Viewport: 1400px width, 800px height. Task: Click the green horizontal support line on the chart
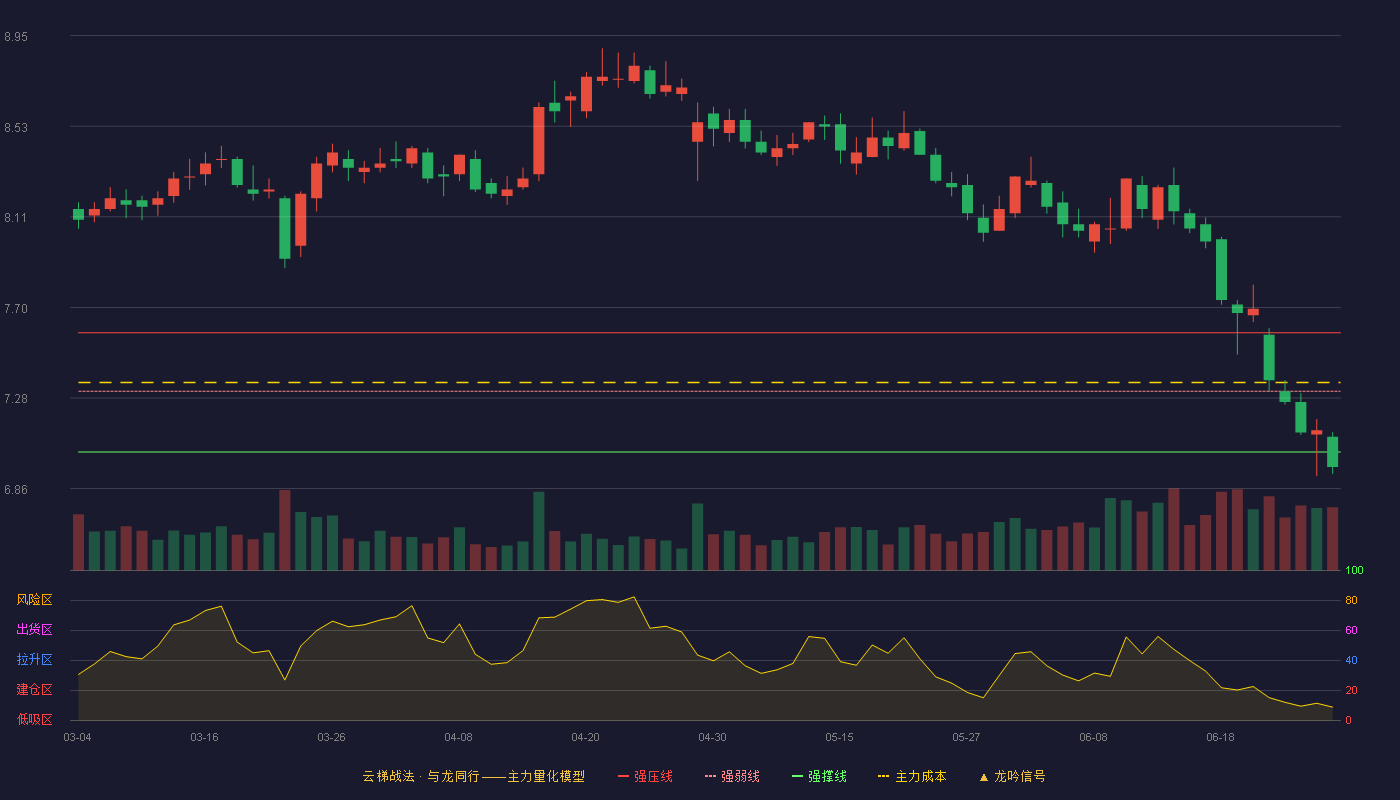coord(709,452)
